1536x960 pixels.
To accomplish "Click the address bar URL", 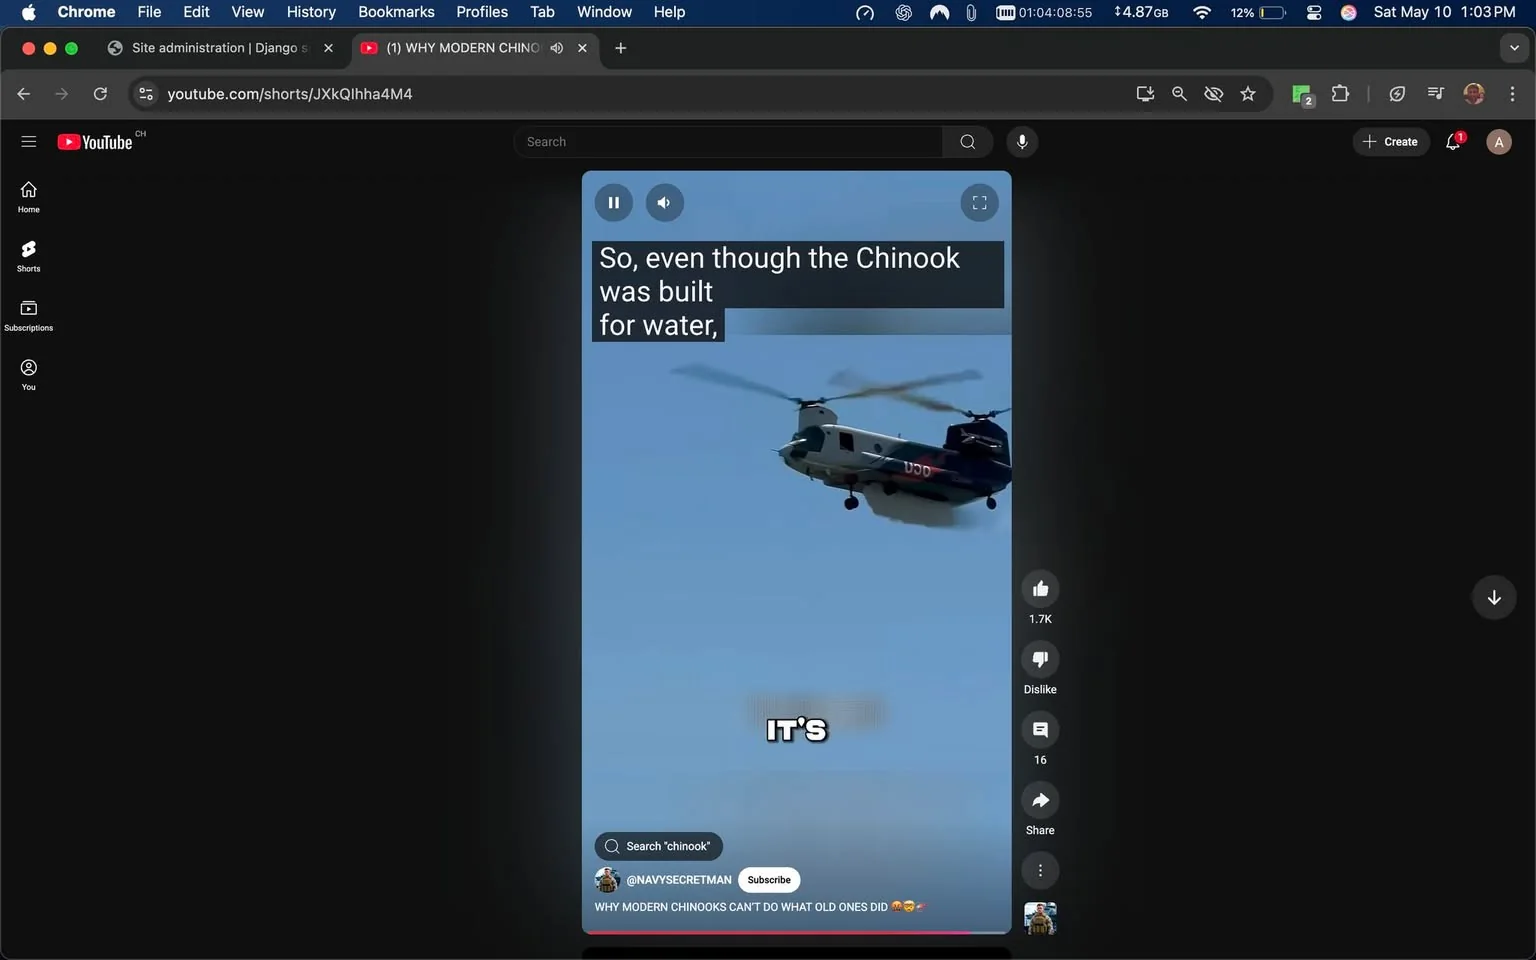I will pos(290,94).
